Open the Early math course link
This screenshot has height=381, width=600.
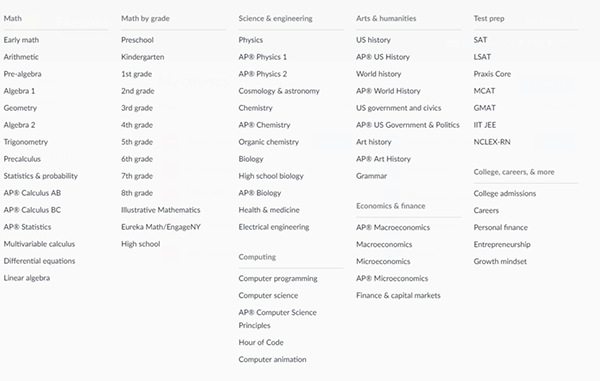coord(21,40)
